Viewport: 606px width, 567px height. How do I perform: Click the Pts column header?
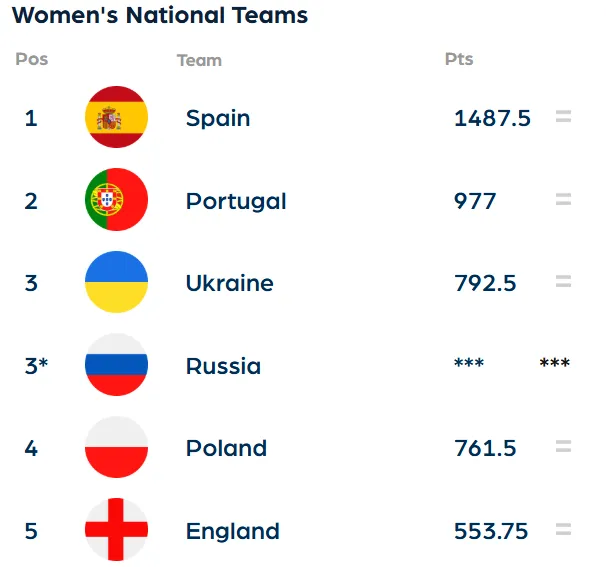pyautogui.click(x=459, y=59)
